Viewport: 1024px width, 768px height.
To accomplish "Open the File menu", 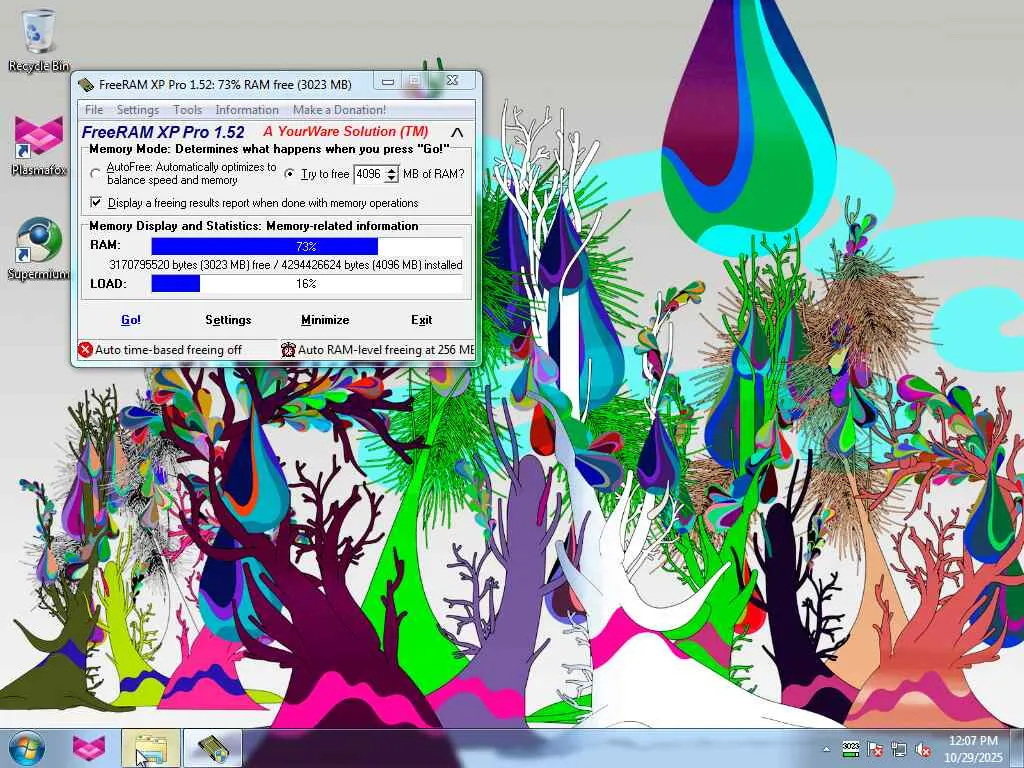I will click(94, 110).
